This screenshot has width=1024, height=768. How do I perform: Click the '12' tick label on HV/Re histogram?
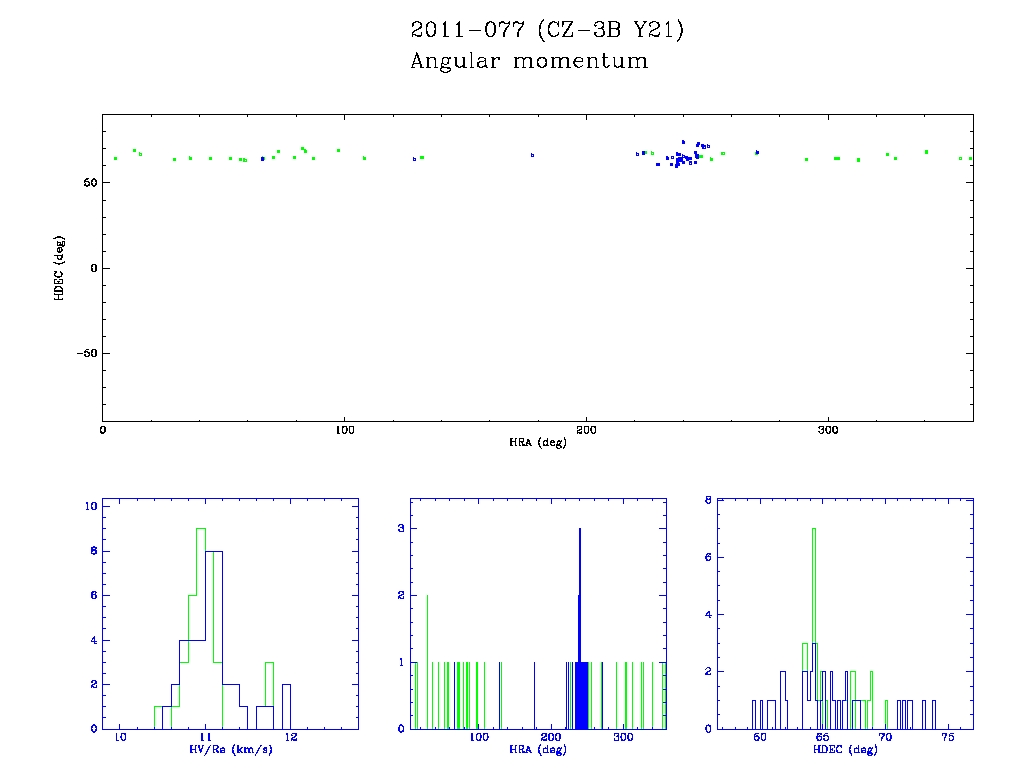tap(291, 737)
